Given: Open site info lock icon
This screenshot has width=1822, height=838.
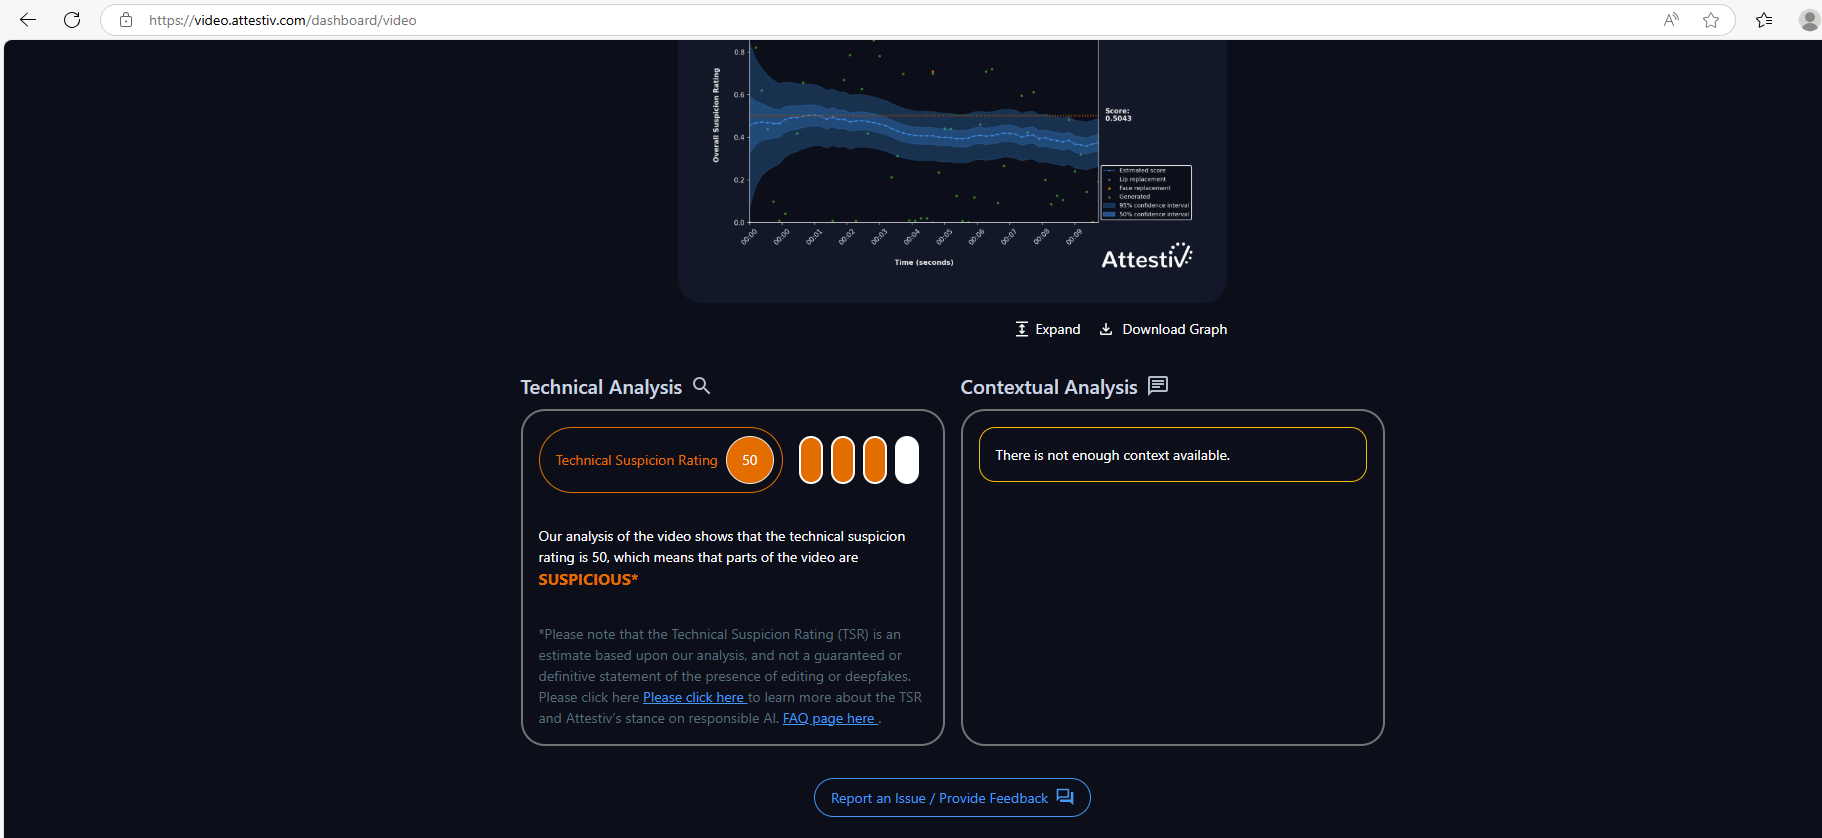Looking at the screenshot, I should tap(126, 20).
